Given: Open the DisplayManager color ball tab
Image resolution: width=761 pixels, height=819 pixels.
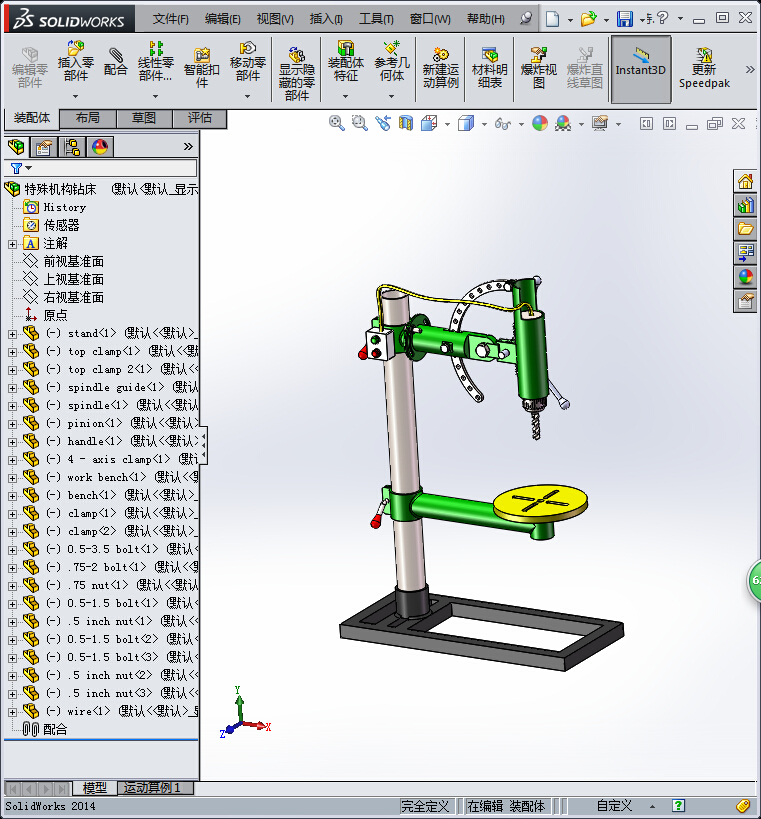Looking at the screenshot, I should [100, 147].
